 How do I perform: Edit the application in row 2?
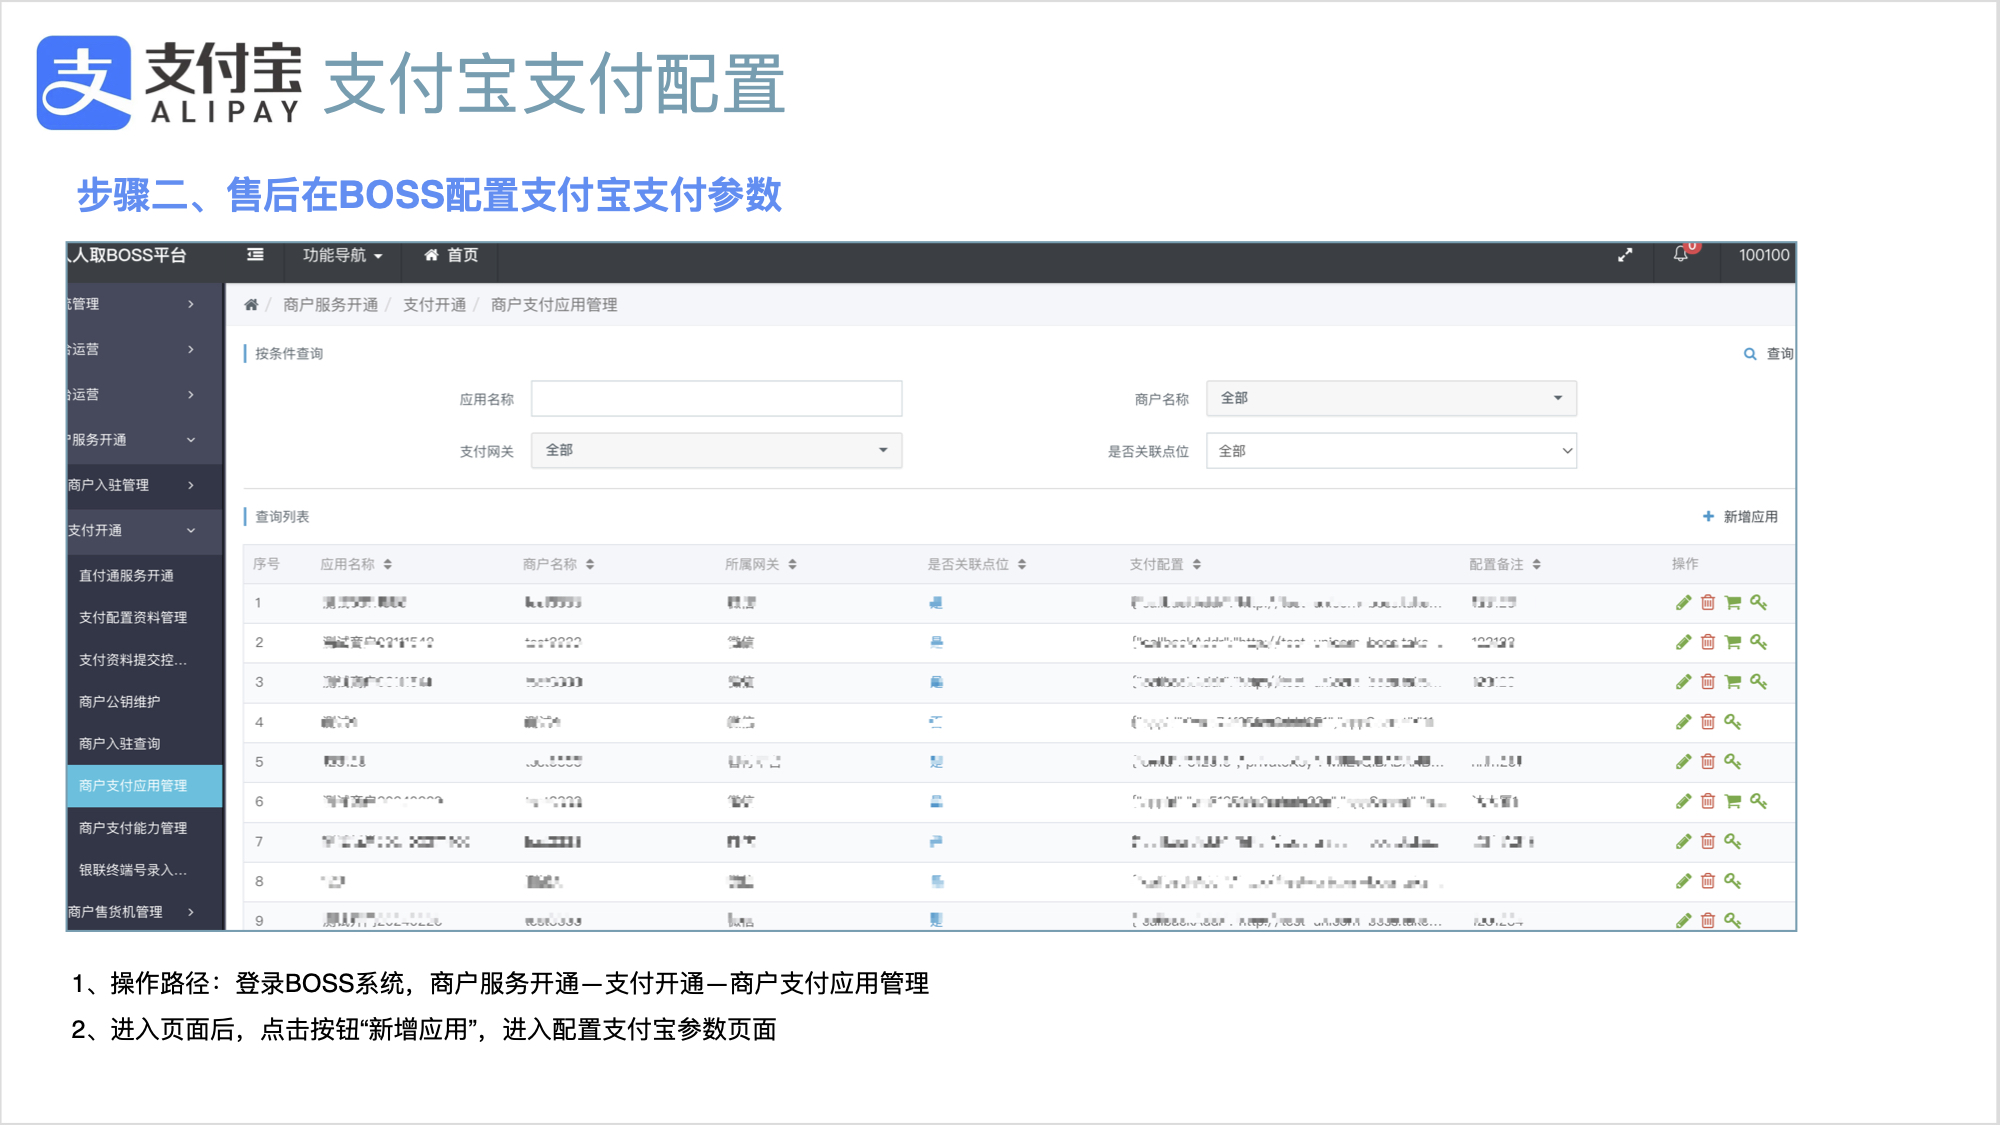1683,642
